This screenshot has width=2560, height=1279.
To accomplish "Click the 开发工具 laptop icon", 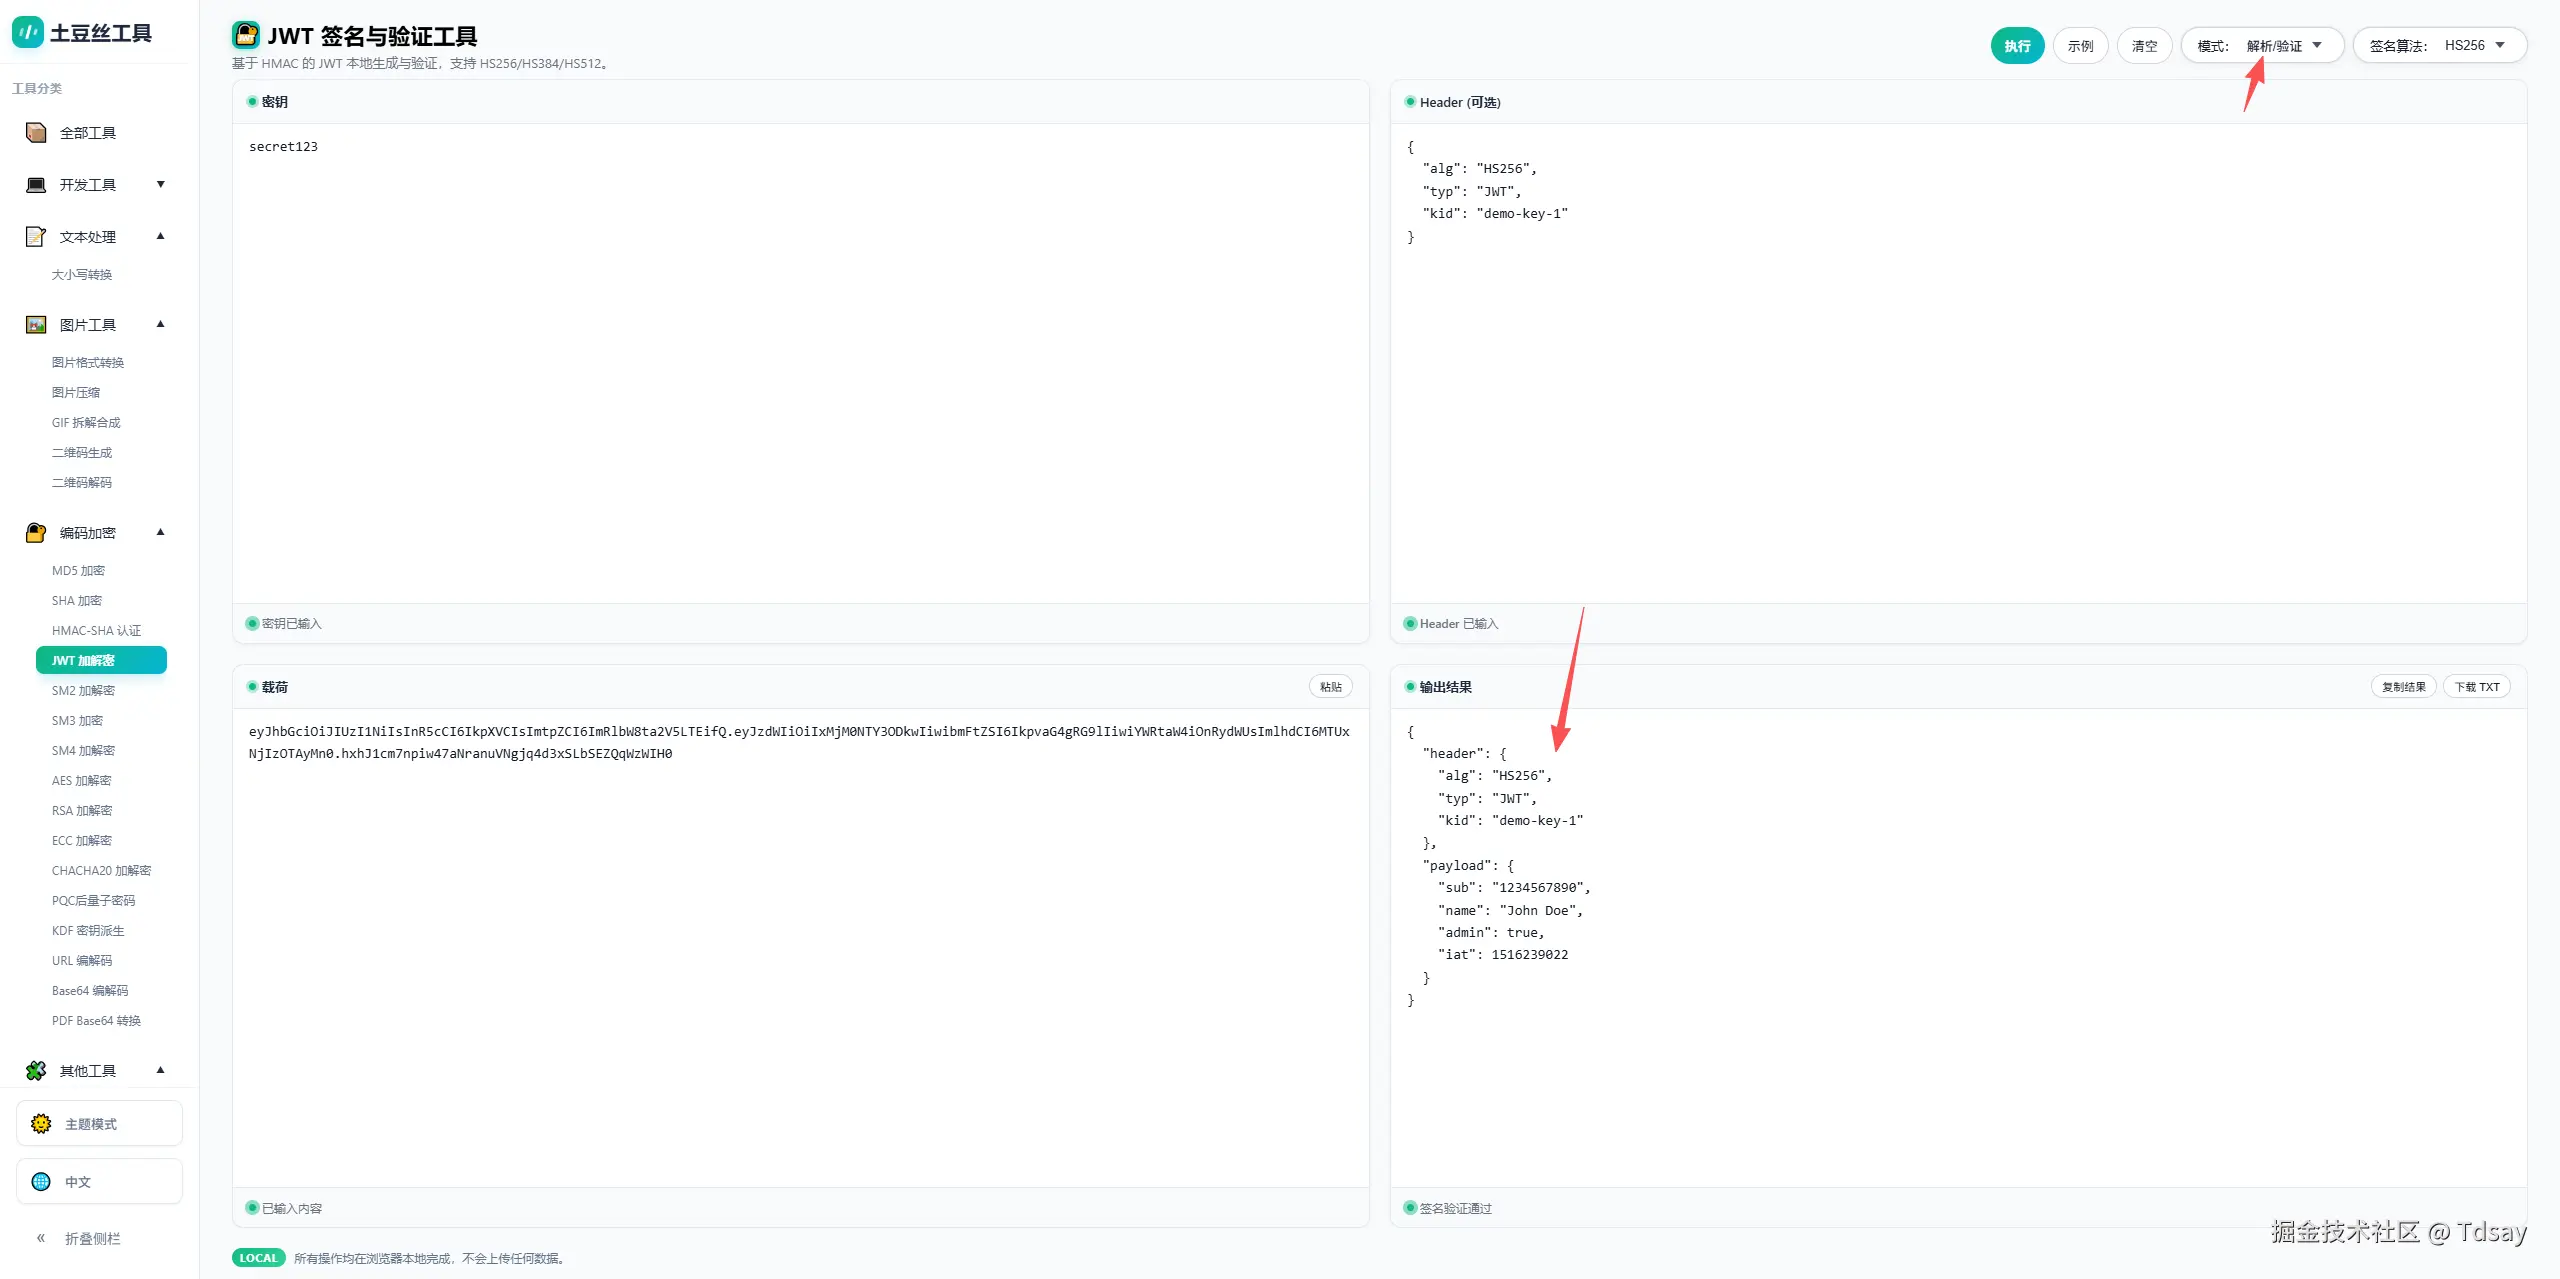I will (36, 185).
